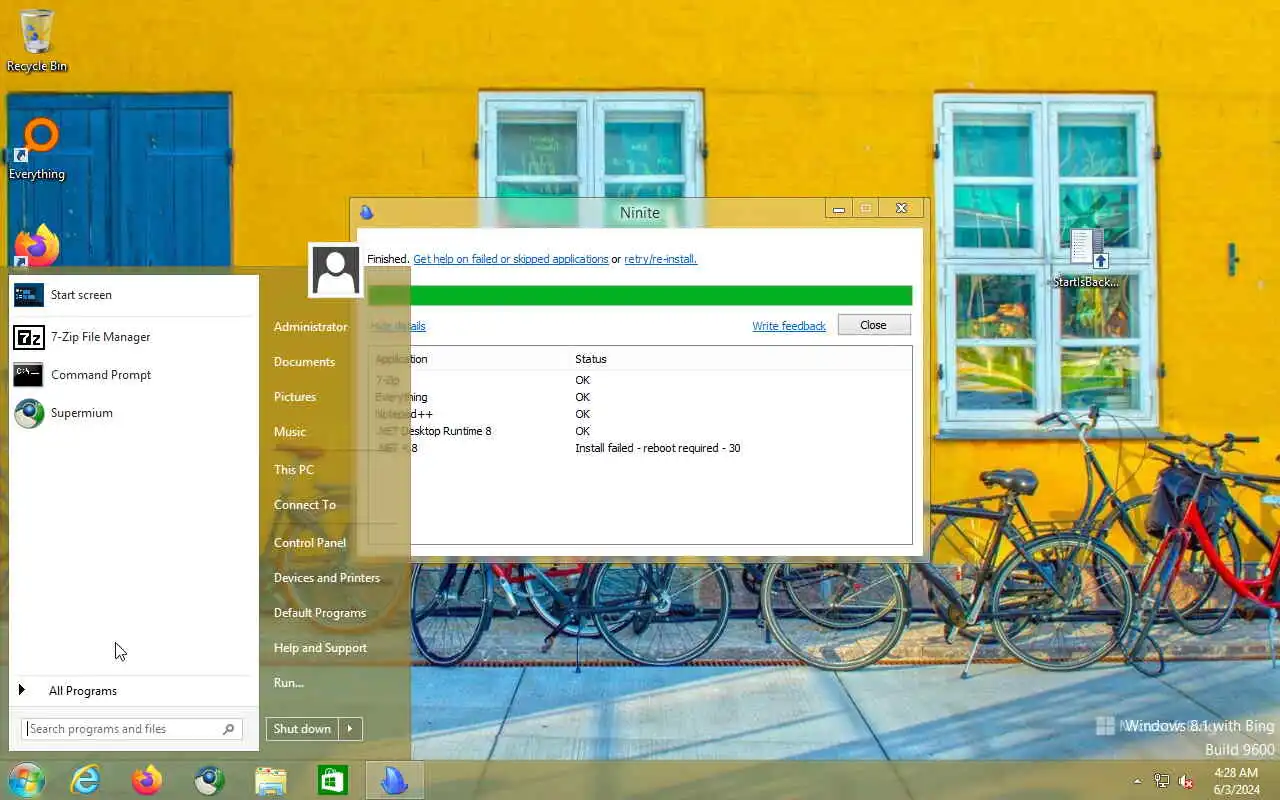Open File Explorer from taskbar
The width and height of the screenshot is (1280, 800).
pos(271,780)
